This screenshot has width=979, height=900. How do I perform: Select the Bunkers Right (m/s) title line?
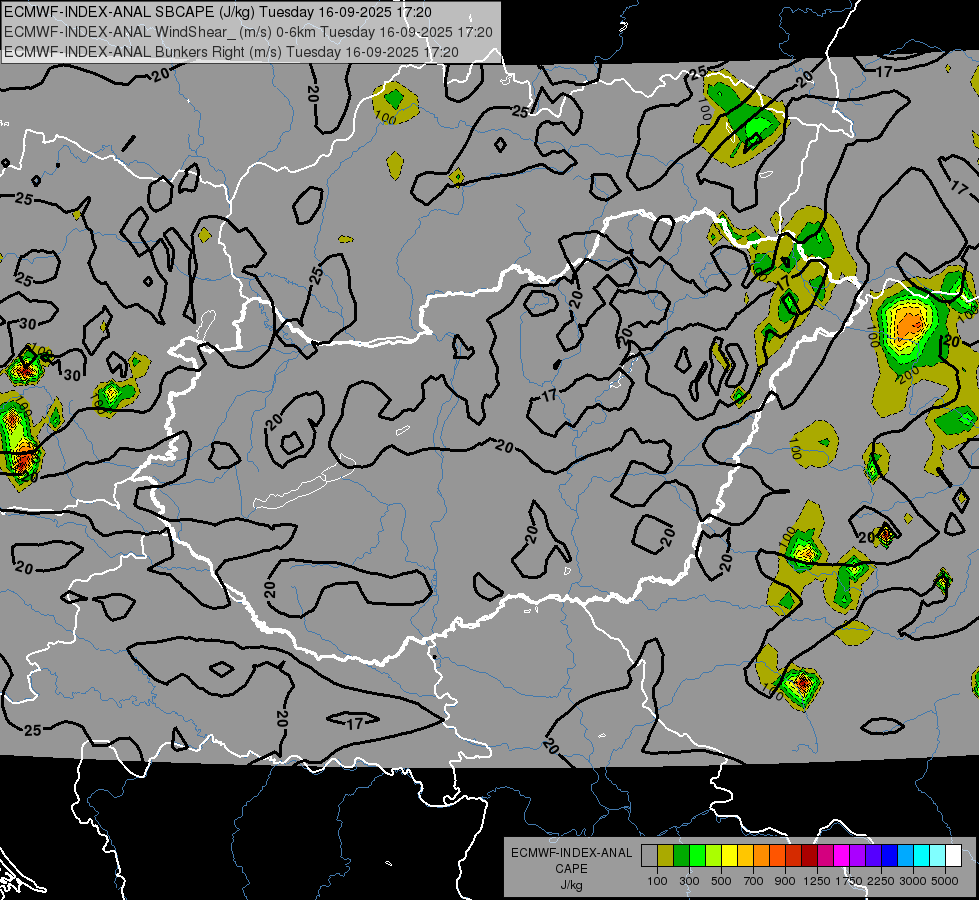pos(231,52)
